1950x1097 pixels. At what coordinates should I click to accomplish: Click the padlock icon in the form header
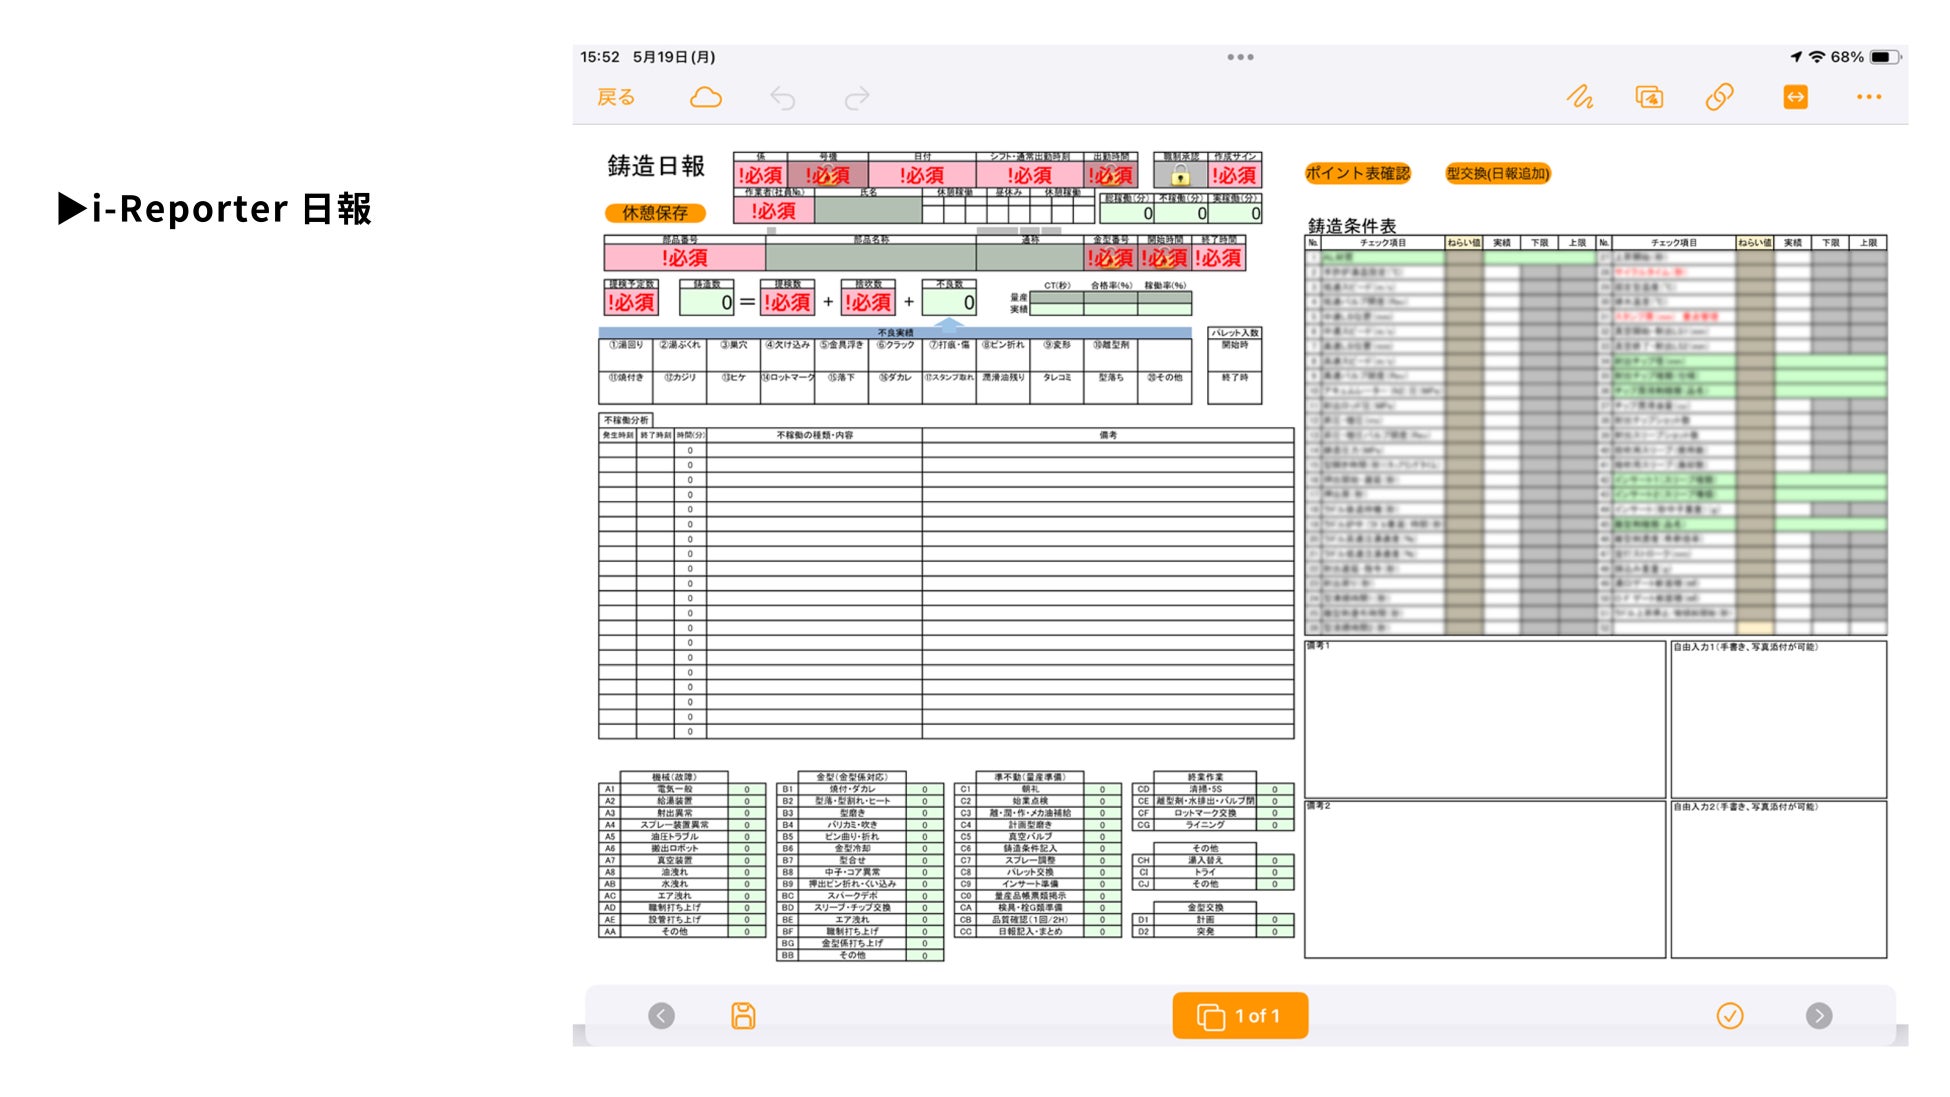click(x=1180, y=176)
